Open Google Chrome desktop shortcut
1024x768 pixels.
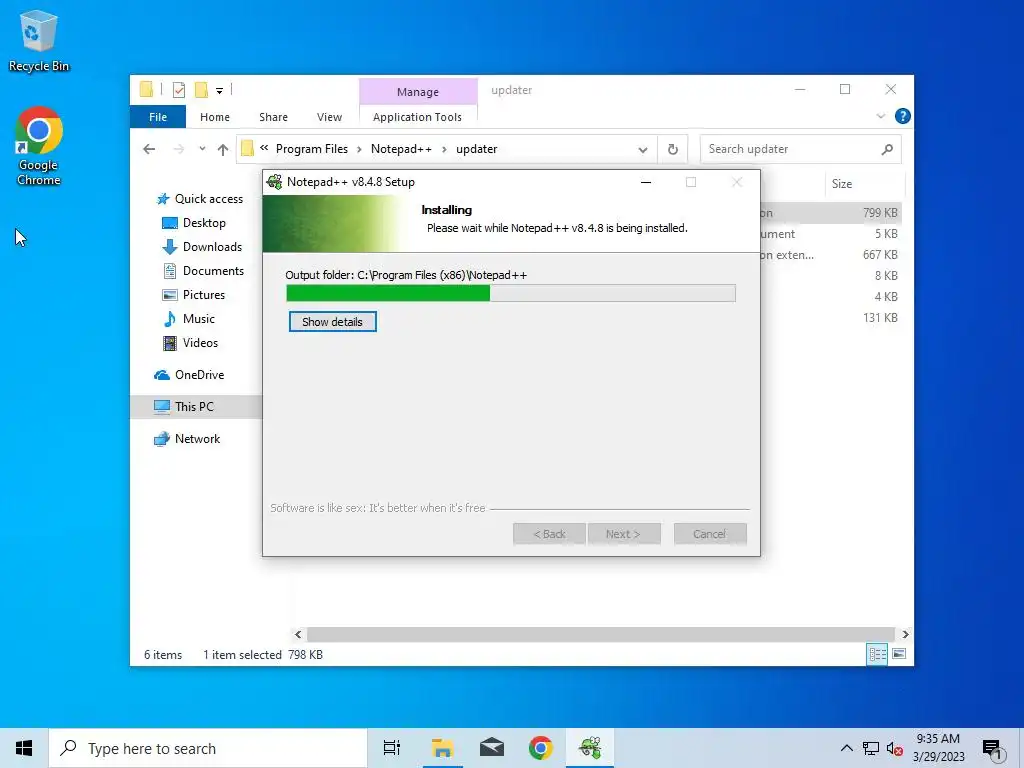39,146
